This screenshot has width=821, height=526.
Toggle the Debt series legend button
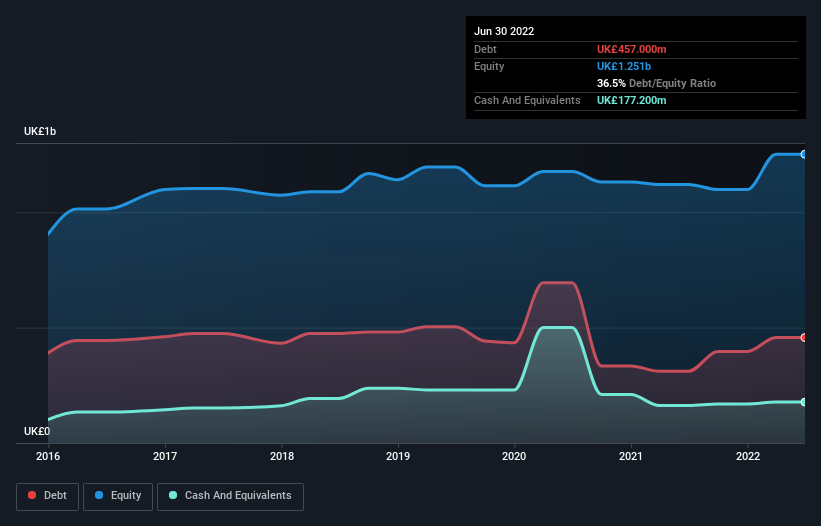[48, 496]
